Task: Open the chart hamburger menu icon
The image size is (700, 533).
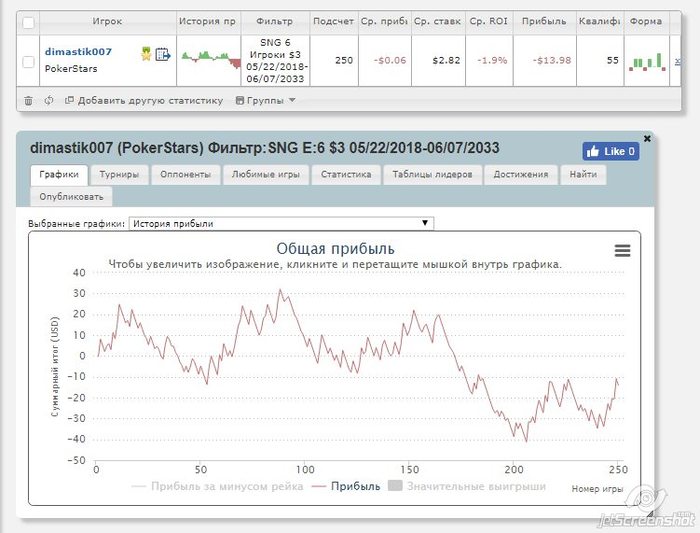Action: [x=622, y=250]
